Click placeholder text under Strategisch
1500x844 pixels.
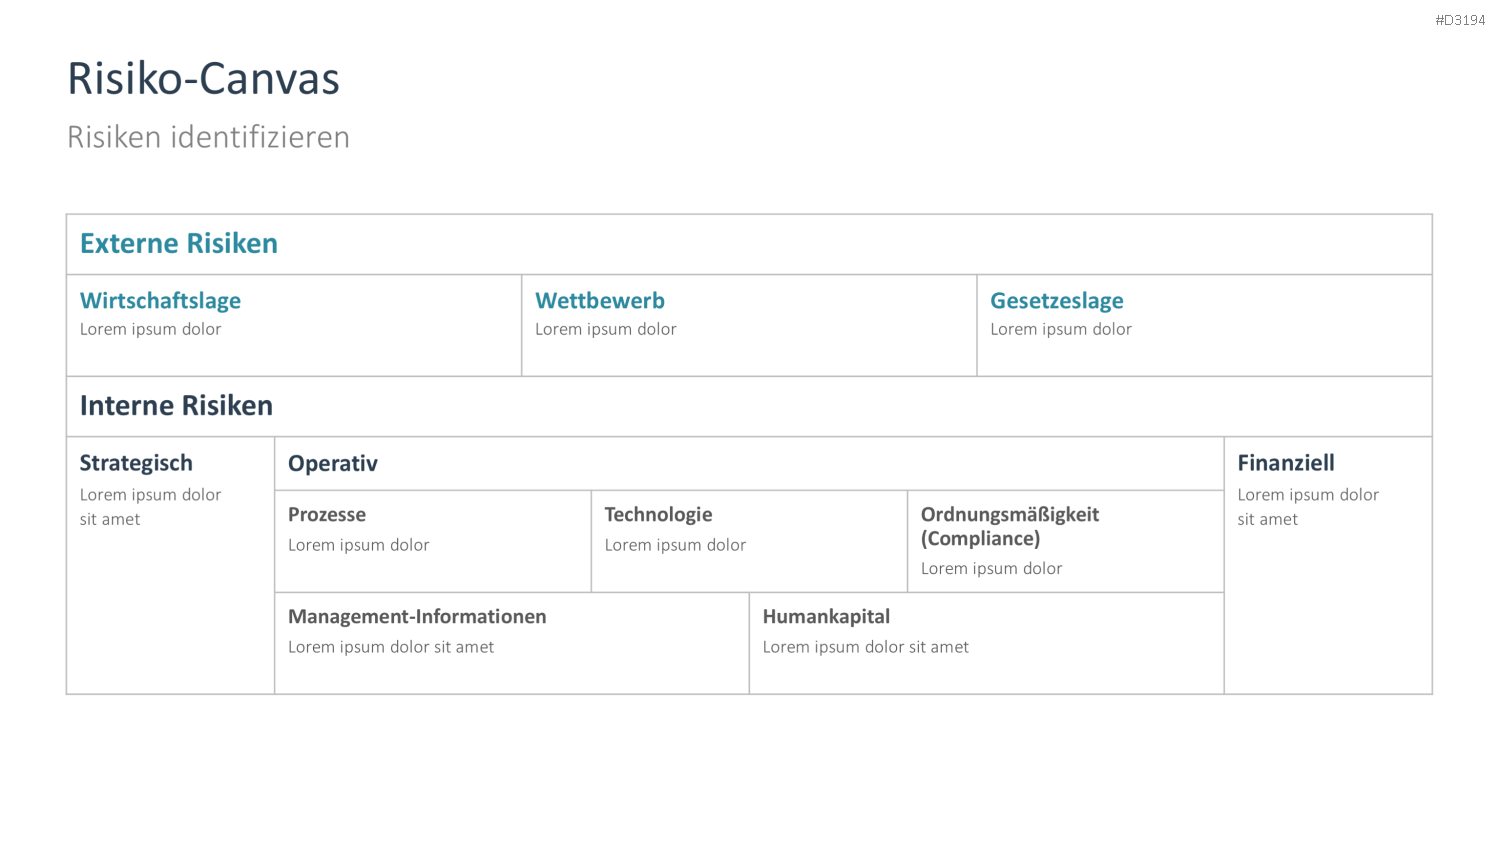[x=150, y=507]
